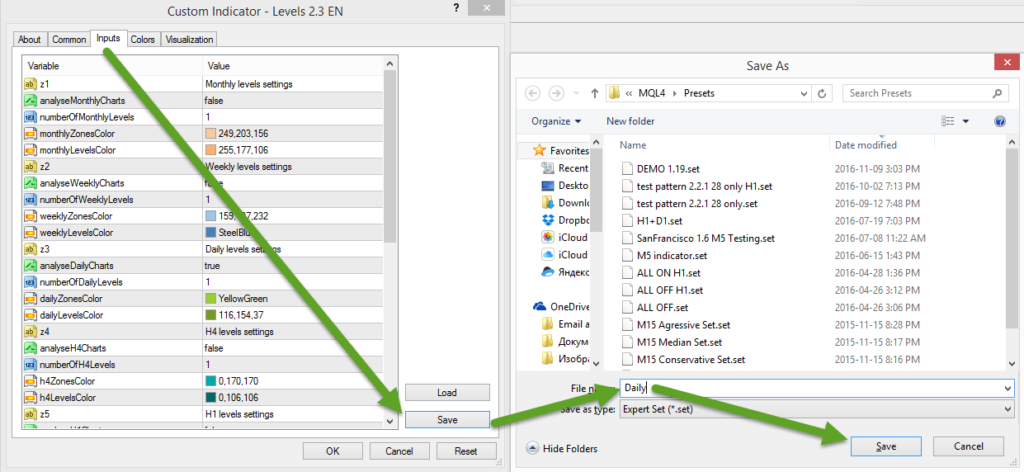
Task: Open the Visualization tab
Action: (x=190, y=40)
